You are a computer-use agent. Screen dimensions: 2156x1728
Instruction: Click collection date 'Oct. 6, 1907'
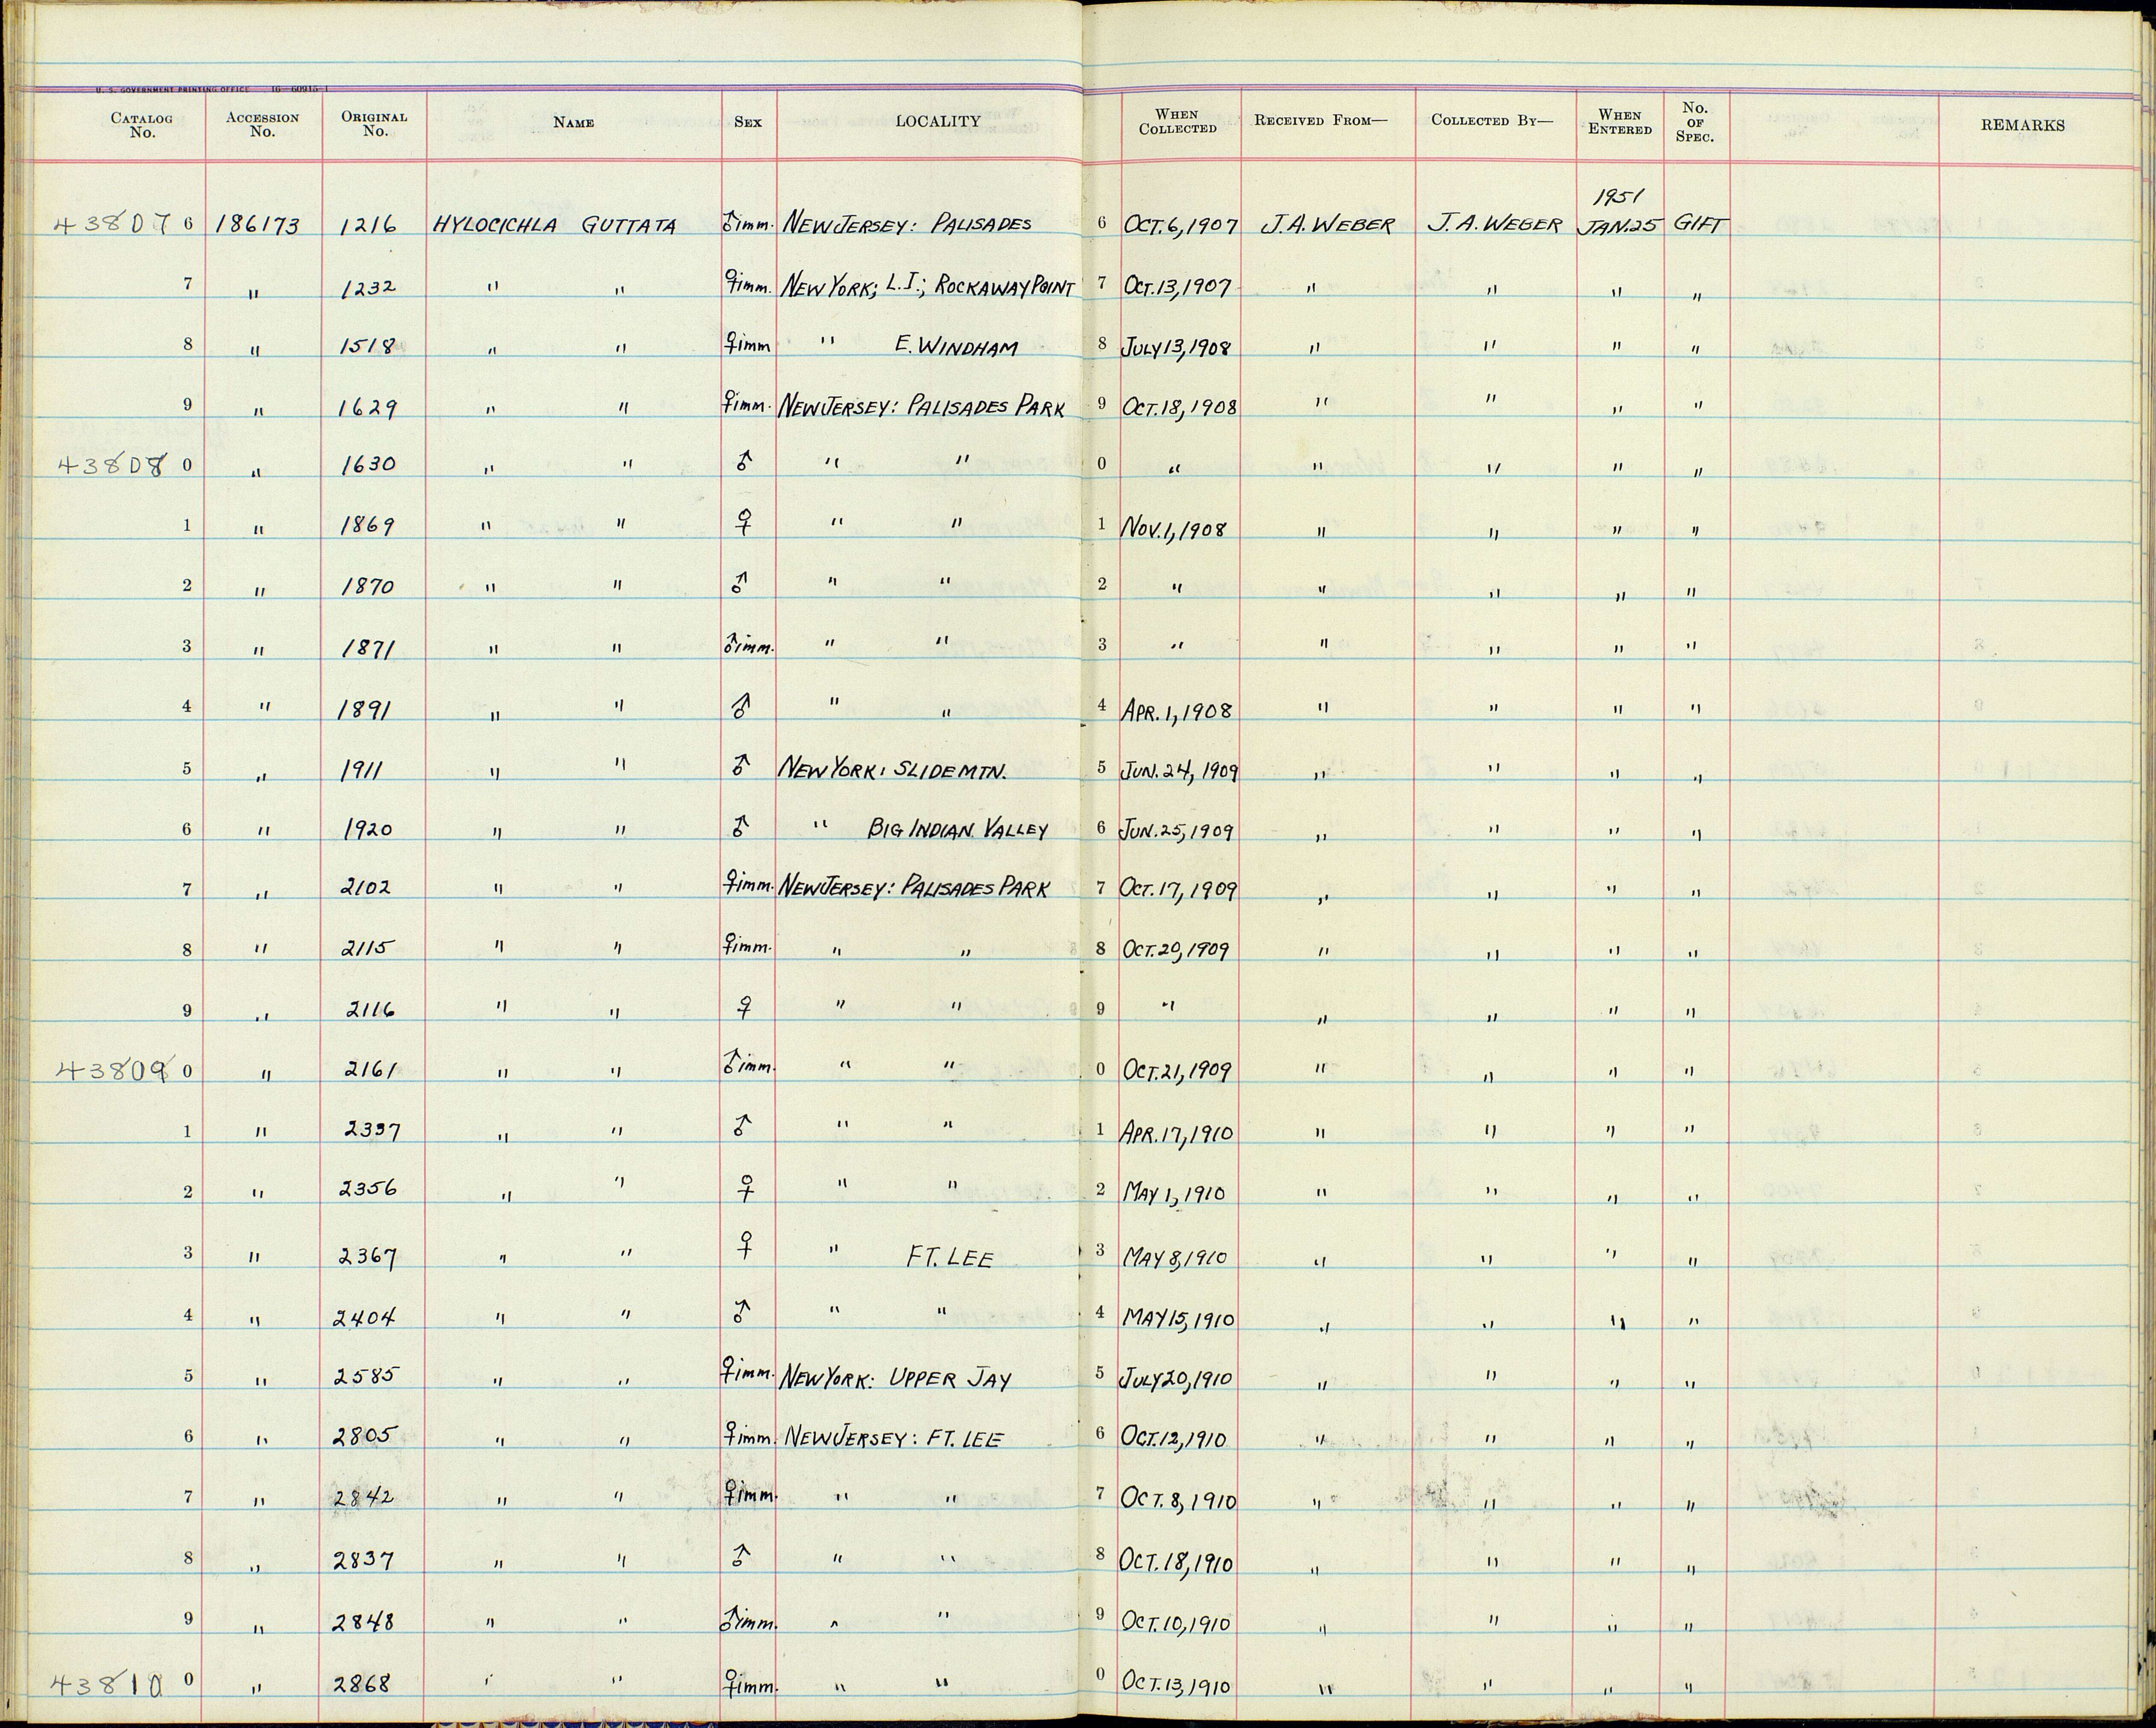pyautogui.click(x=1180, y=226)
